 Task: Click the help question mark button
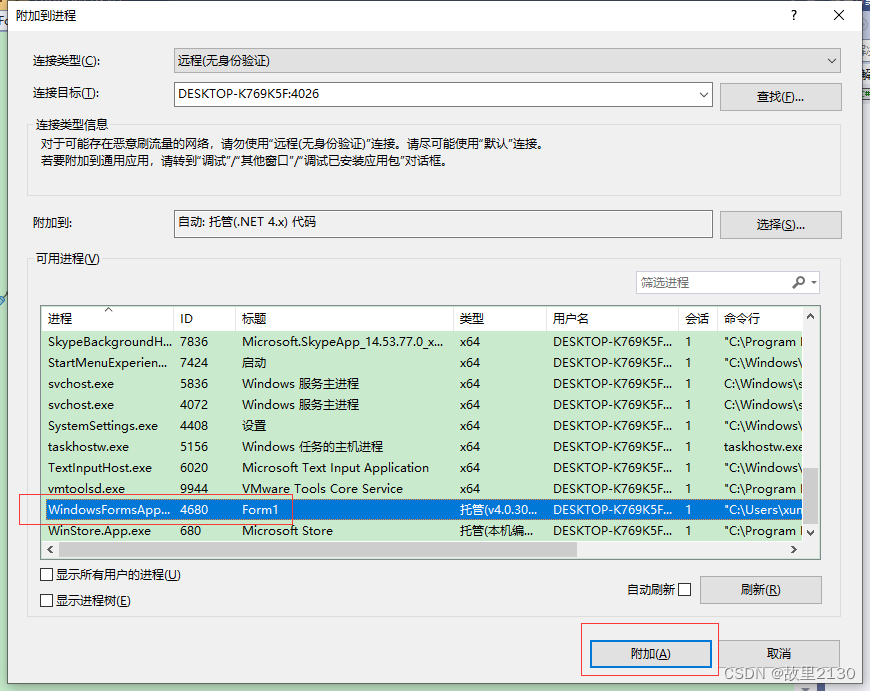coord(794,15)
